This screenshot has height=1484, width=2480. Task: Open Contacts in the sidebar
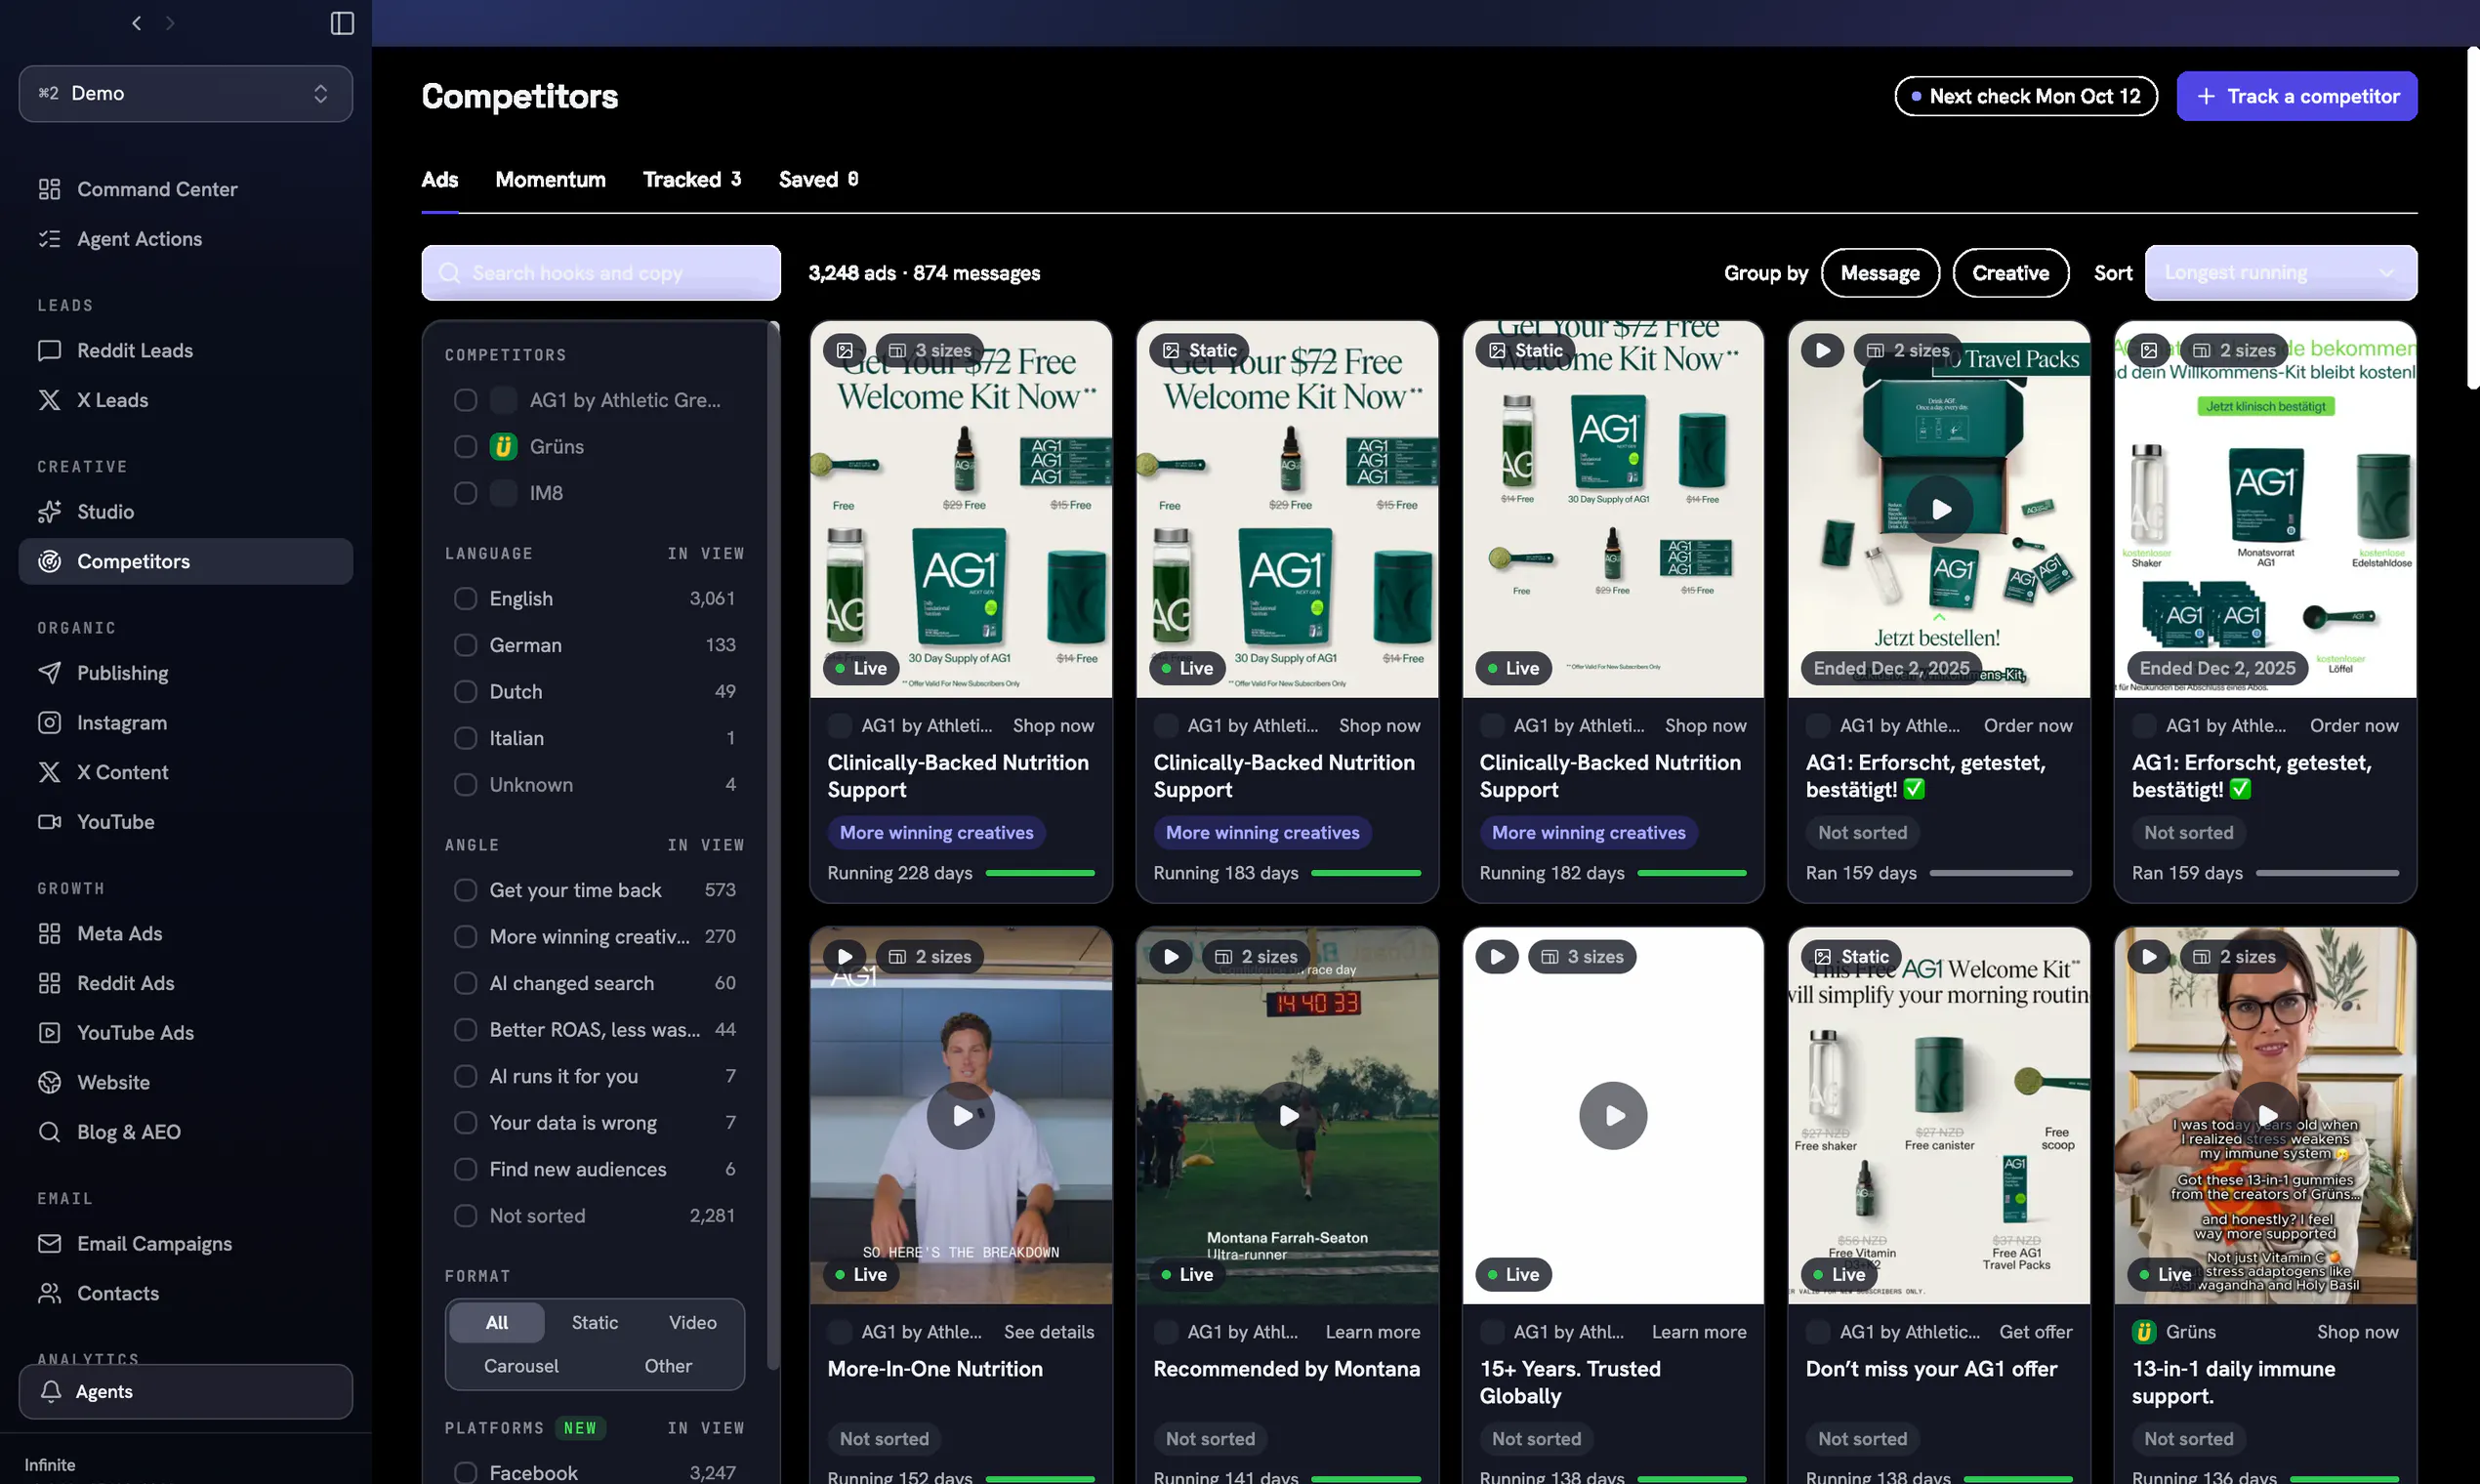(185, 1294)
